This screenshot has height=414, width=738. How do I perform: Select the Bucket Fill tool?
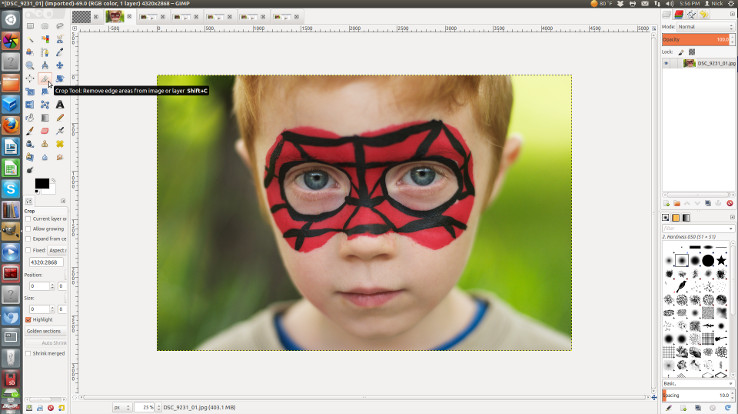tap(30, 118)
